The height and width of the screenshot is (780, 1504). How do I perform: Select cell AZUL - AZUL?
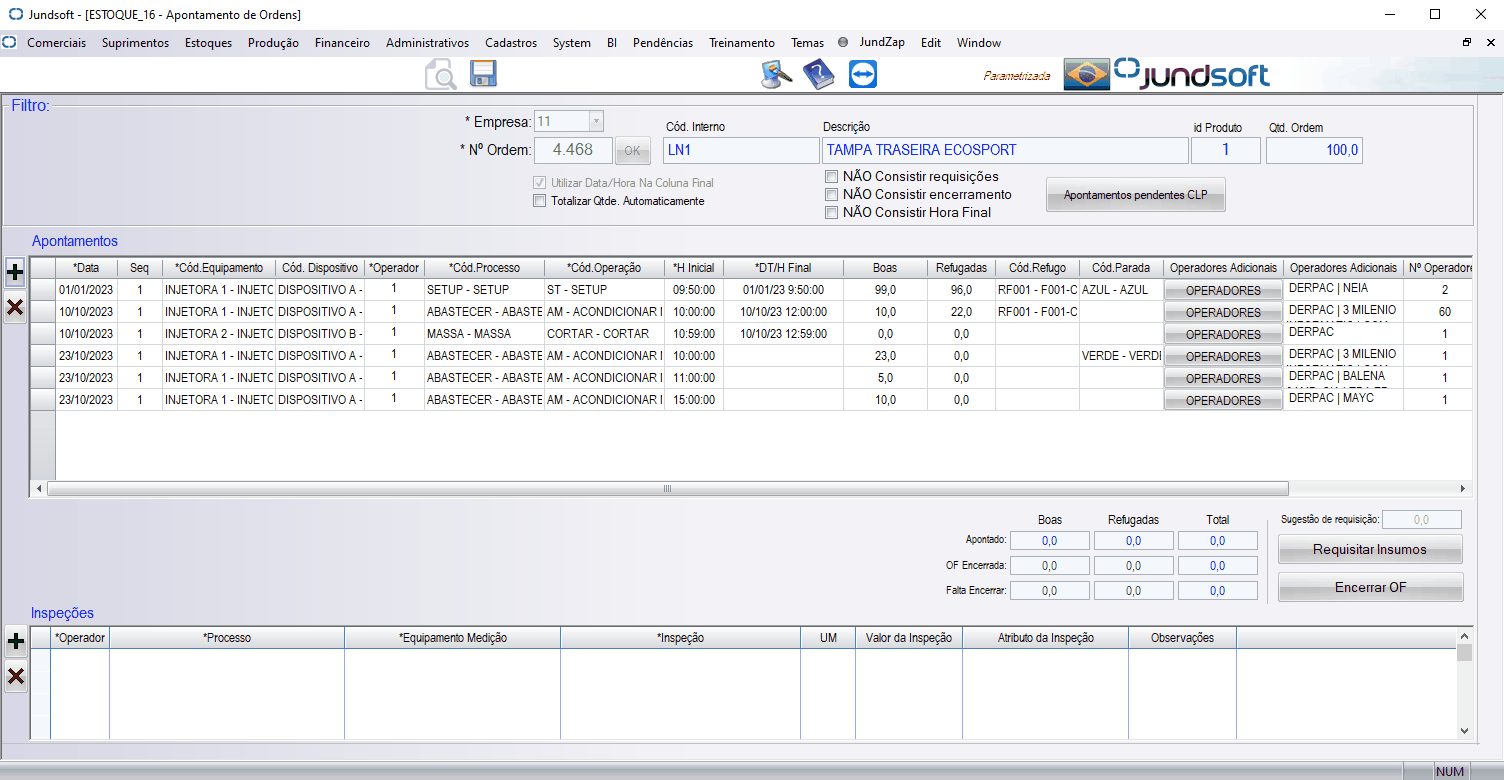point(1121,290)
